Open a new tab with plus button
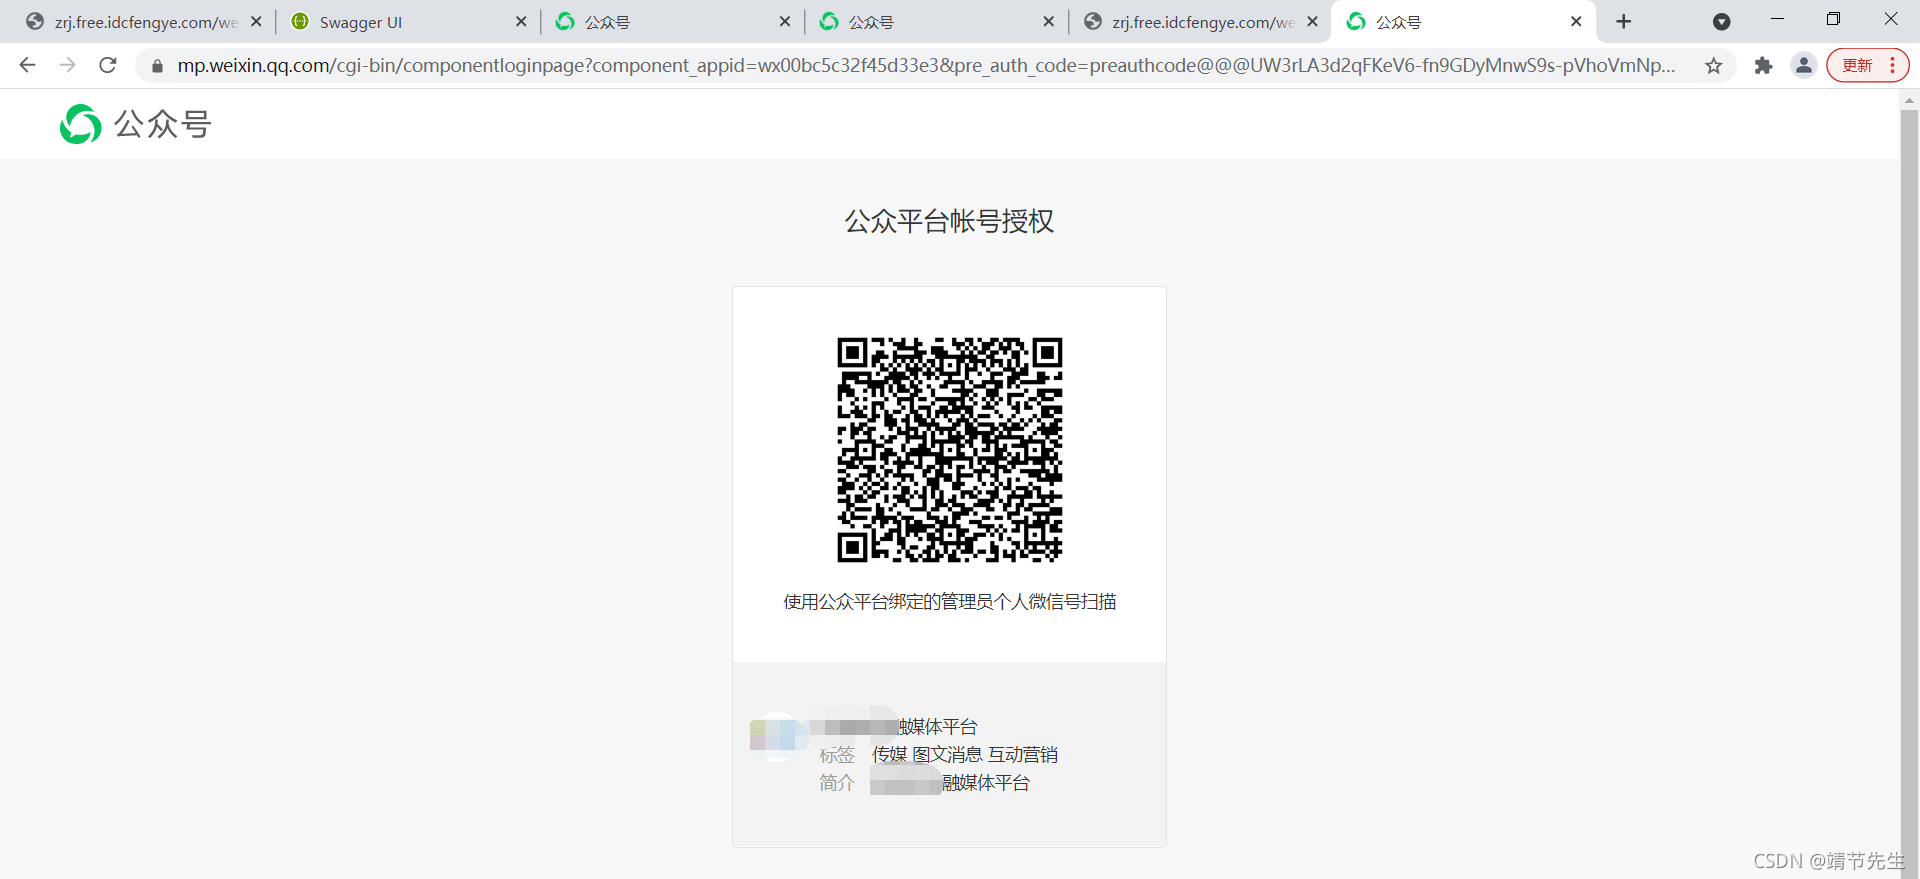The height and width of the screenshot is (879, 1920). coord(1624,22)
